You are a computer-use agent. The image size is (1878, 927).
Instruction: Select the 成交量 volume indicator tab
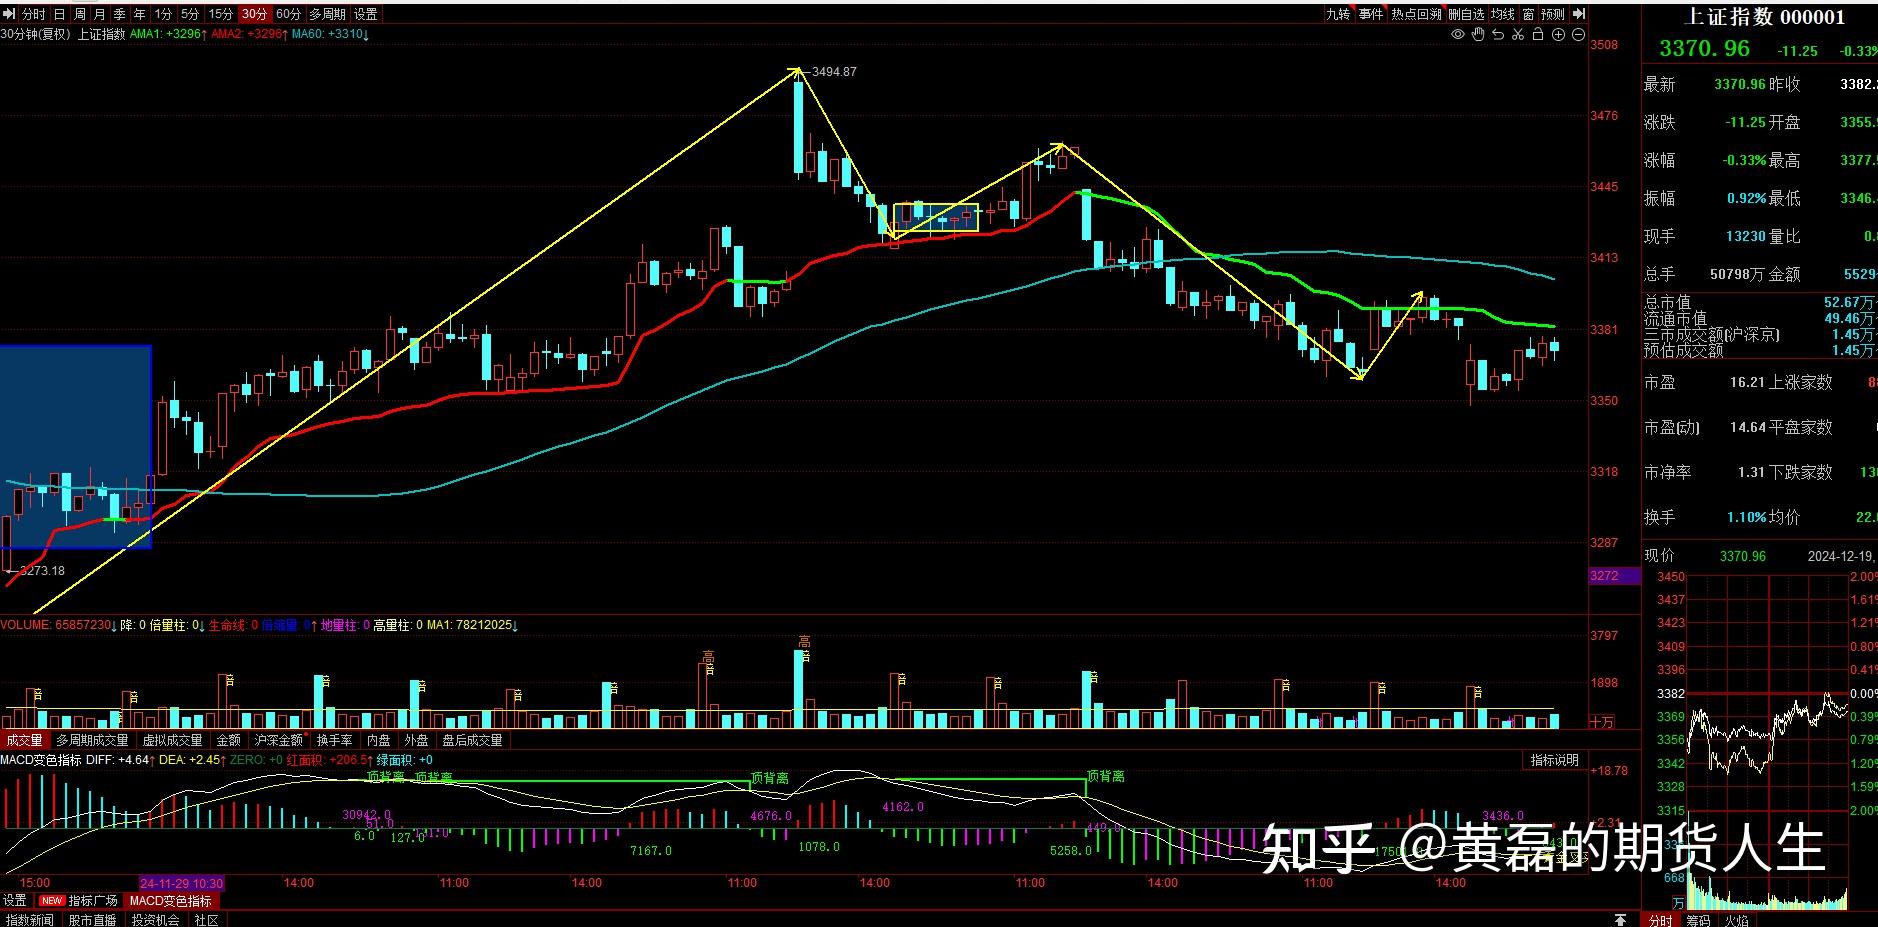[24, 740]
